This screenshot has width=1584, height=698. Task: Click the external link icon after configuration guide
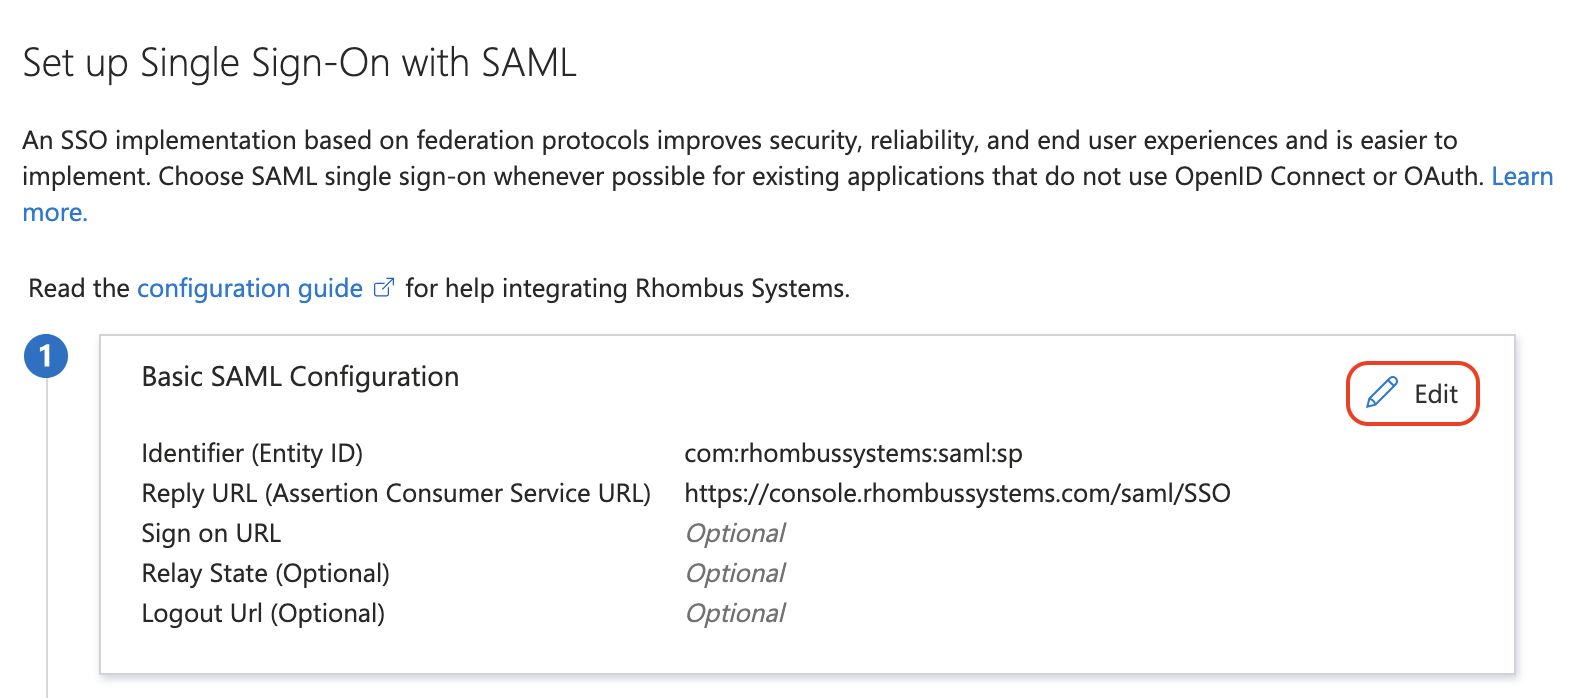(383, 288)
